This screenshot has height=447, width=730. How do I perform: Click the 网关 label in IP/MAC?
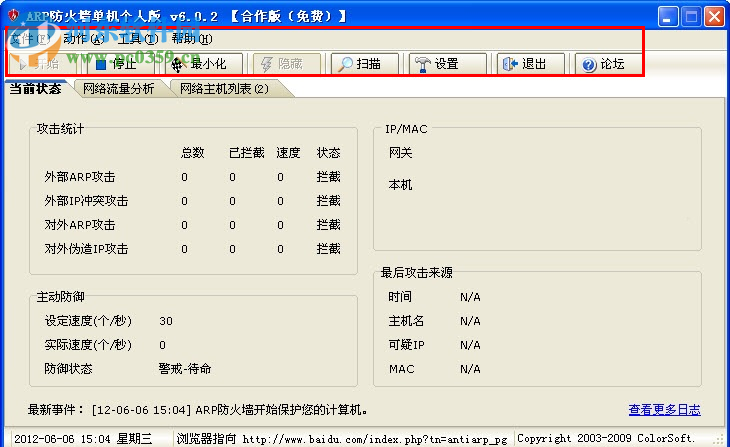(400, 153)
